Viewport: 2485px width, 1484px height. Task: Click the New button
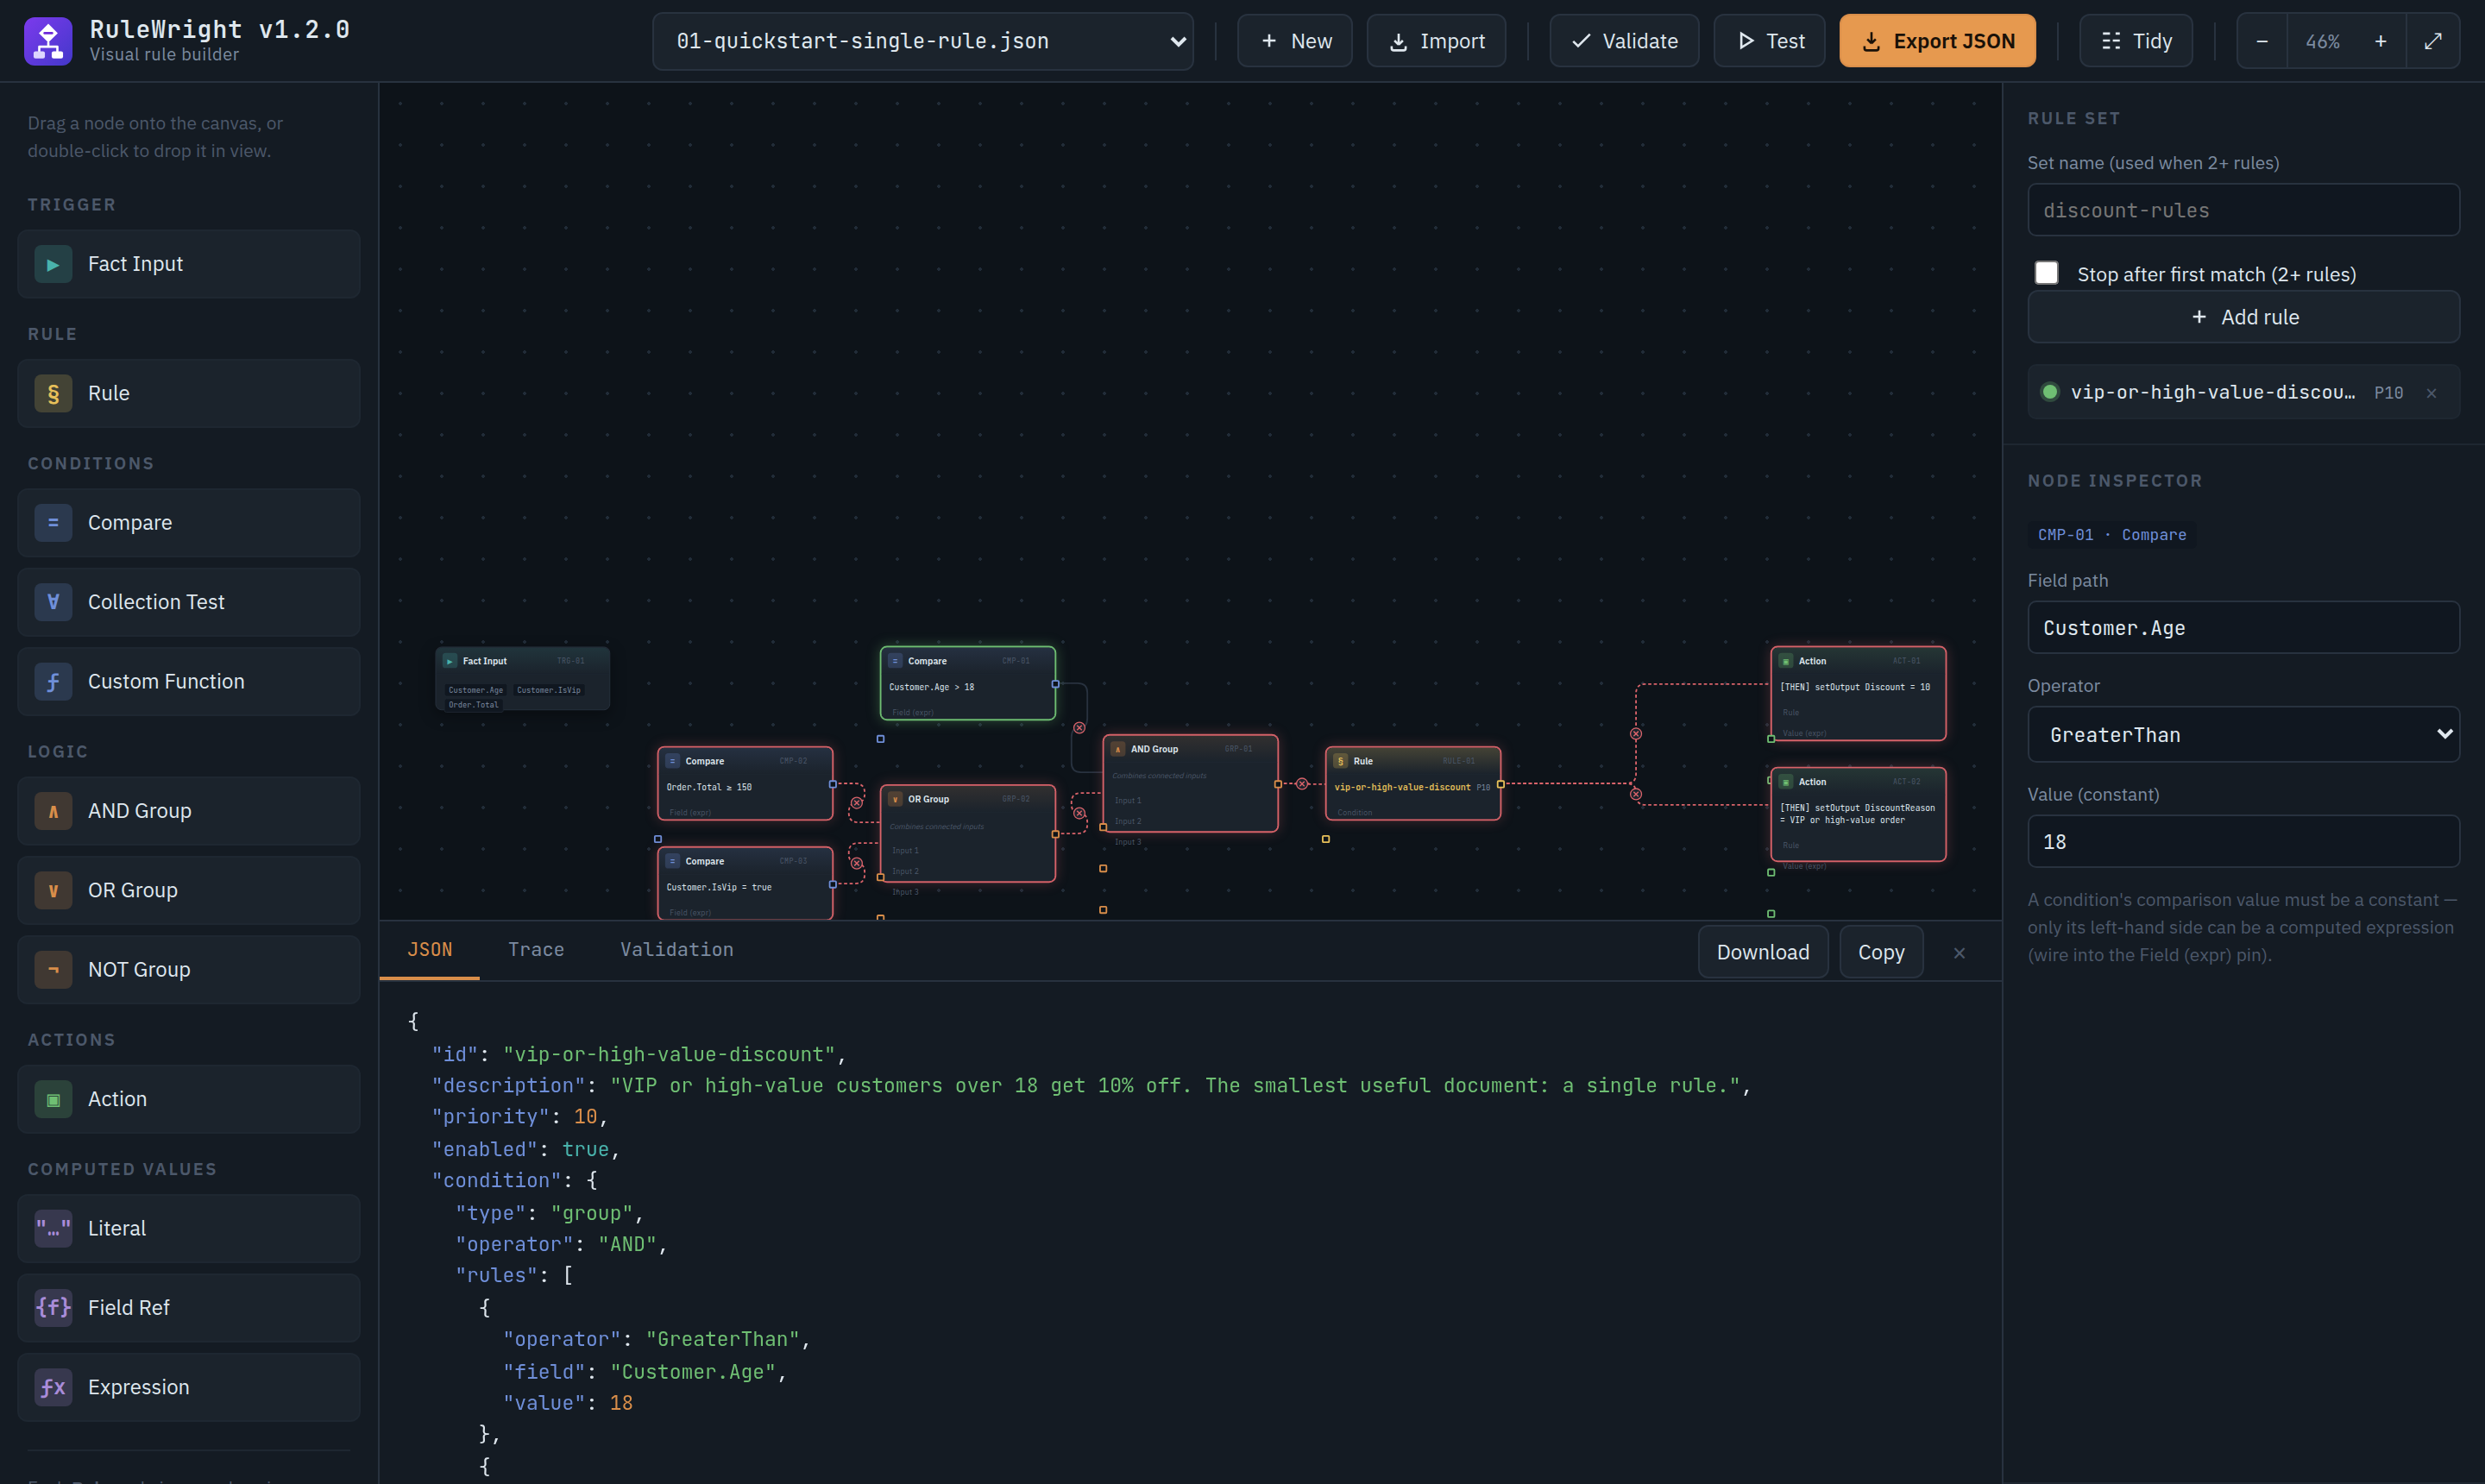pyautogui.click(x=1295, y=41)
